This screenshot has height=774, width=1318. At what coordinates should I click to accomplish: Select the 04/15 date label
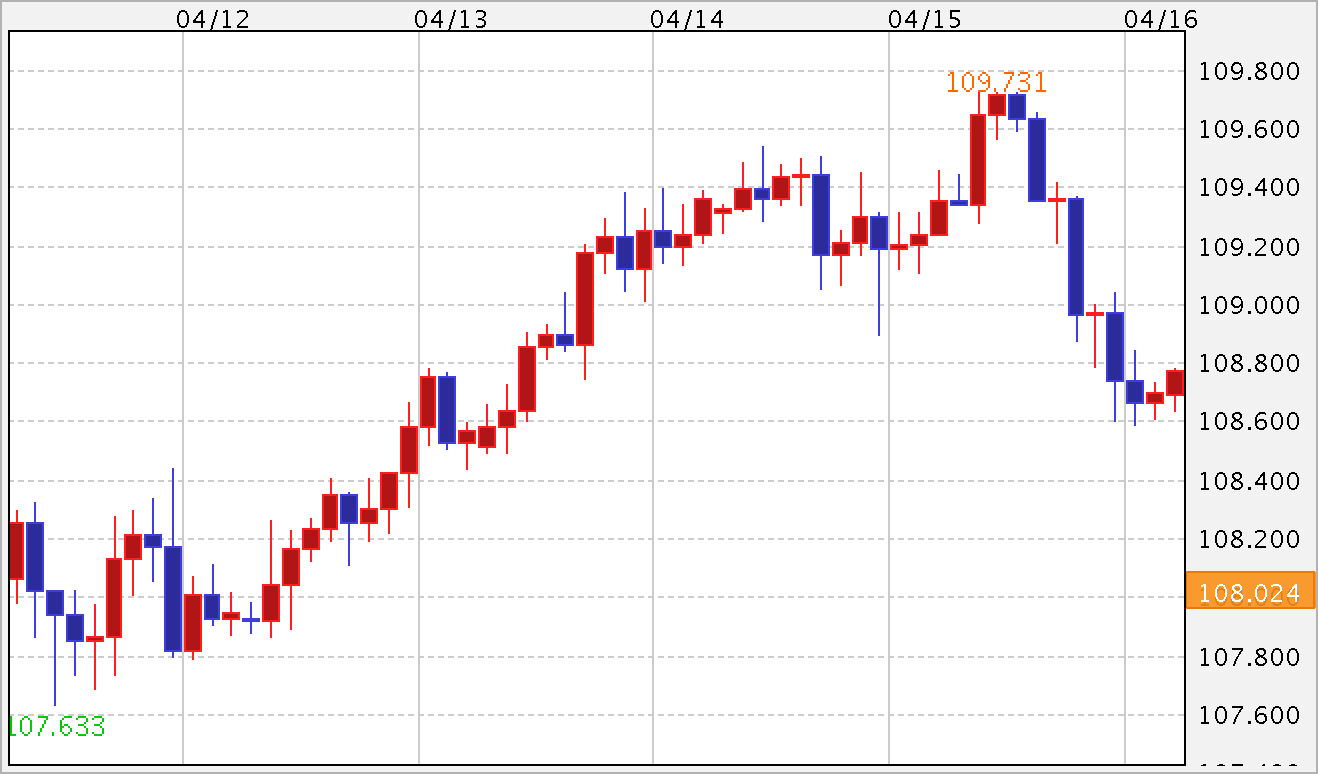924,18
